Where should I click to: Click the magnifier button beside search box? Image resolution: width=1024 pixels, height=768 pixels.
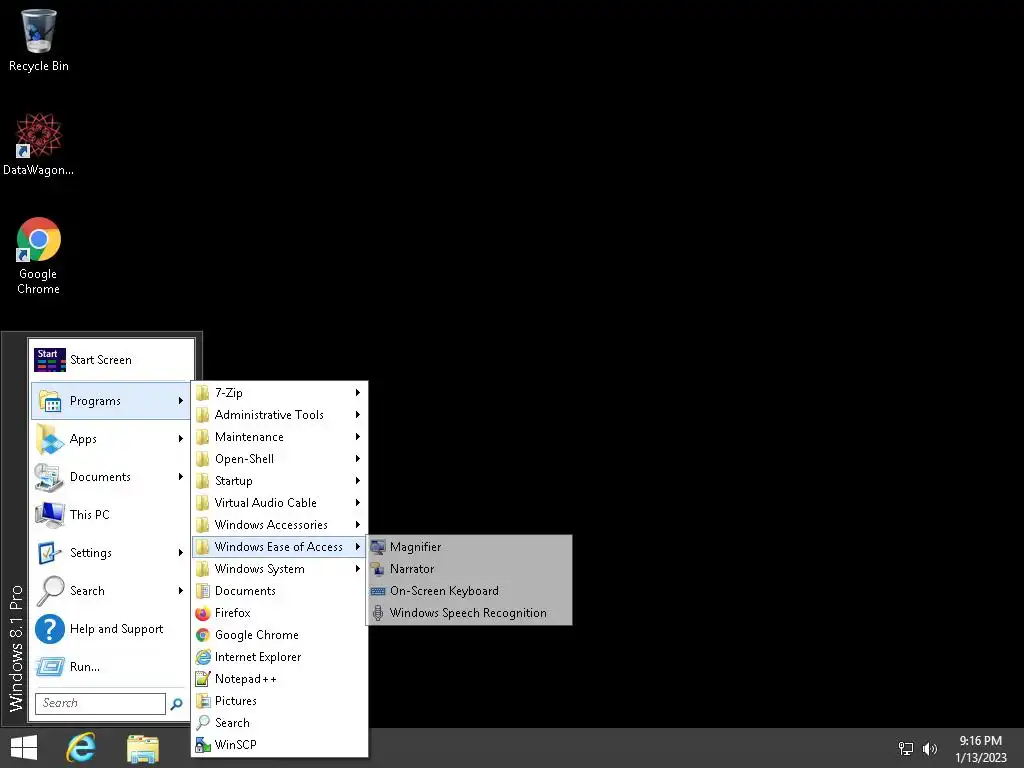coord(176,704)
